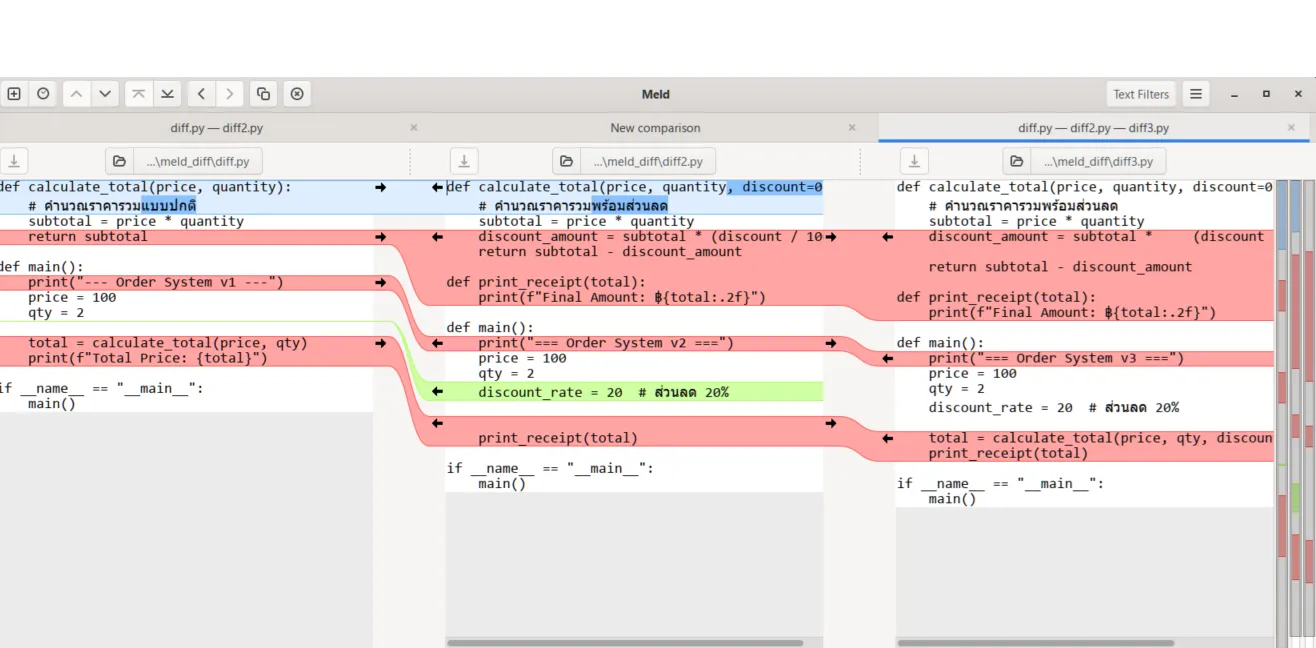The width and height of the screenshot is (1316, 648).
Task: Go to previous change with up chevron
Action: 77,94
